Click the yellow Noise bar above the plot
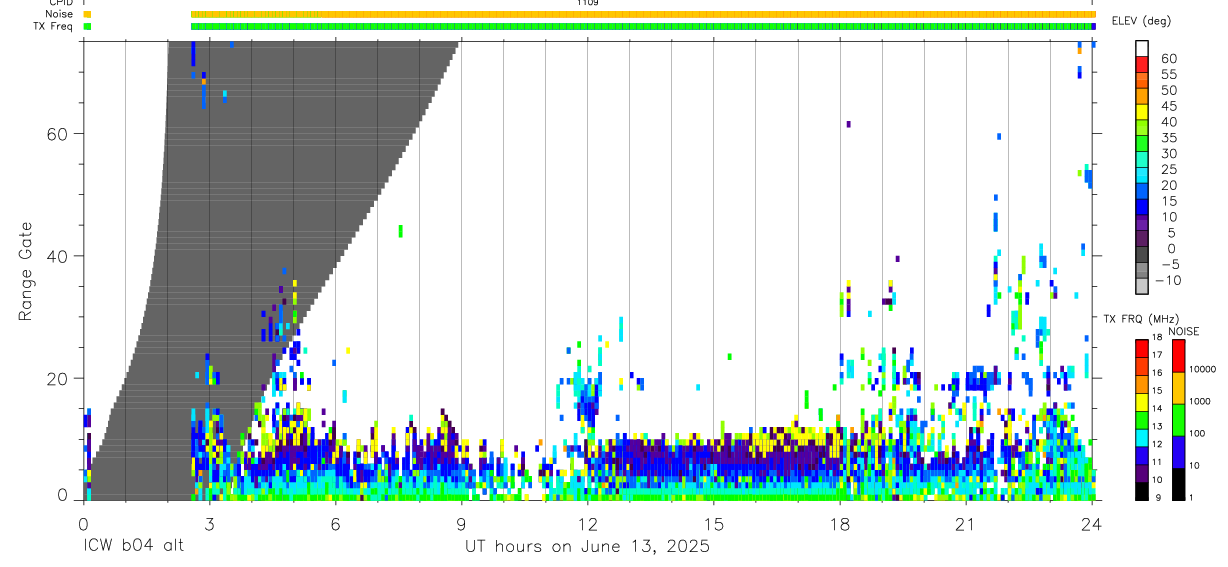1228x567 pixels. (643, 15)
